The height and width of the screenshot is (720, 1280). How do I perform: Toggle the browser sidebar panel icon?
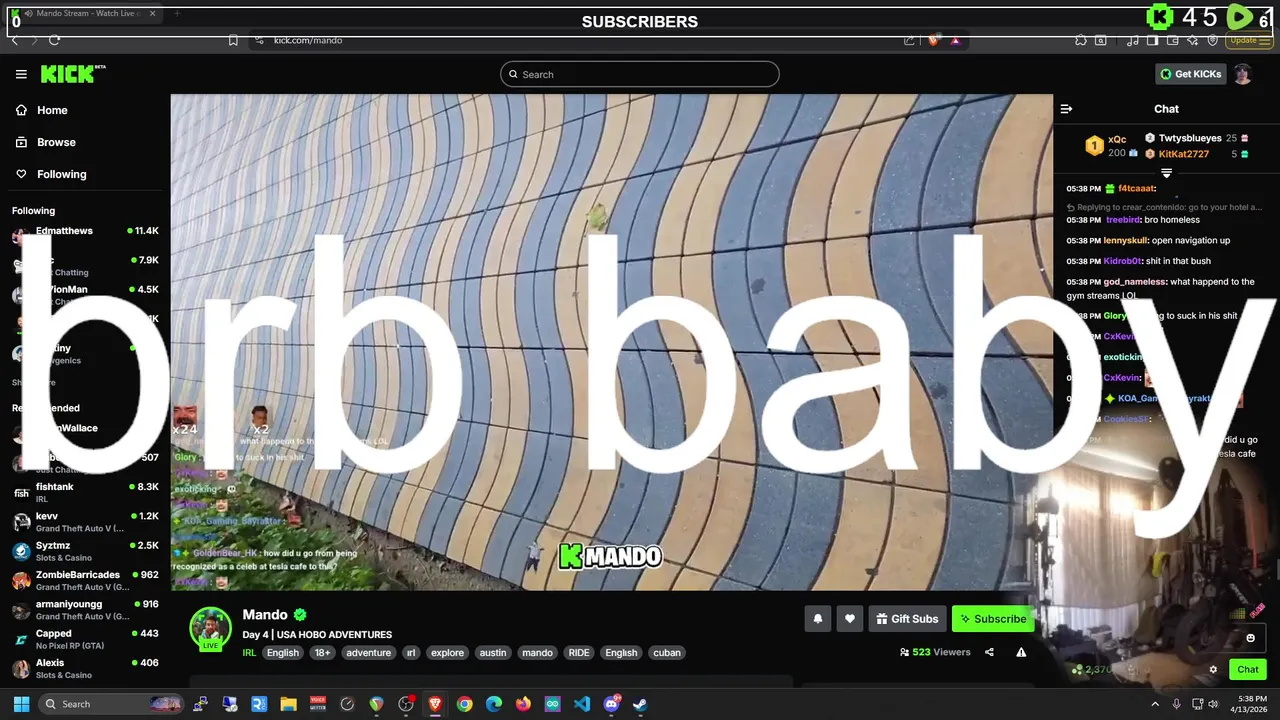point(1152,40)
